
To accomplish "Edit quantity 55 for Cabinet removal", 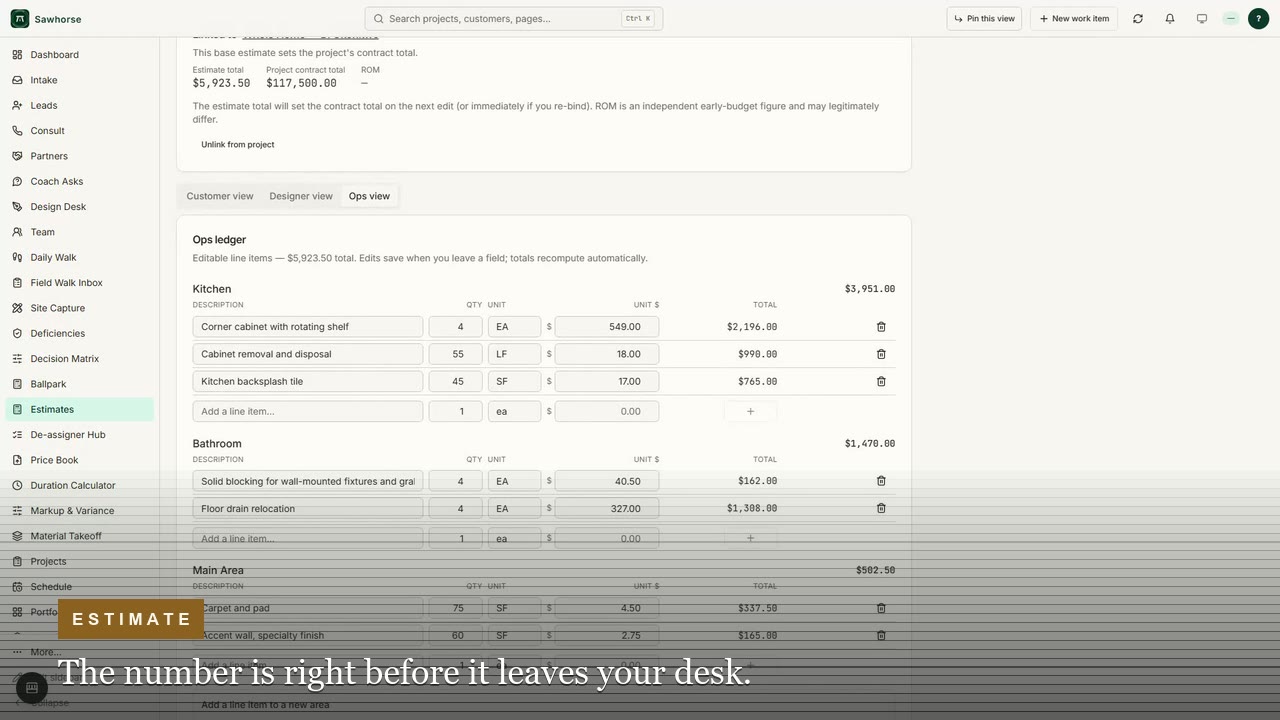I will coord(456,354).
